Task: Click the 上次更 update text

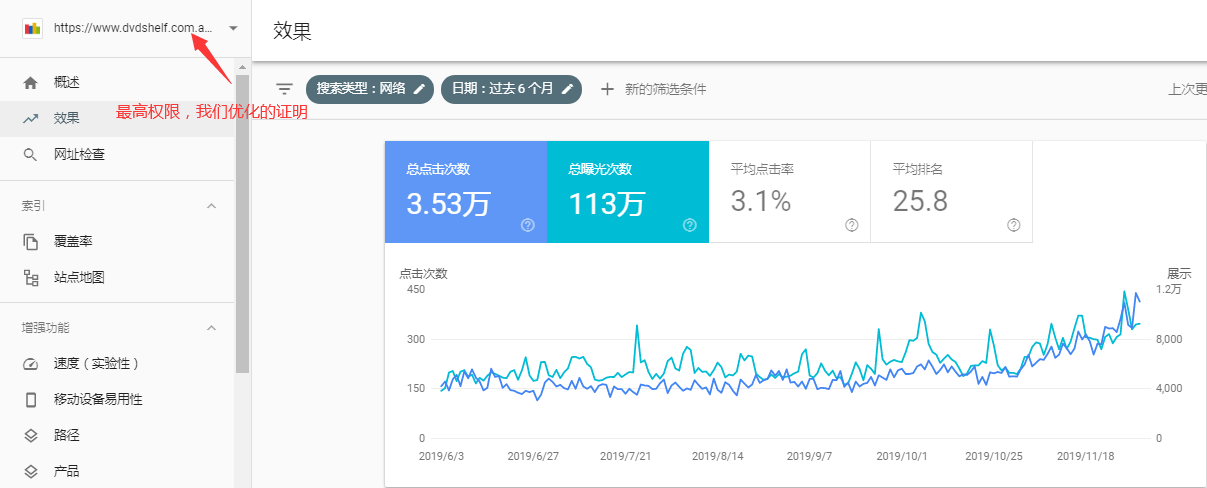Action: (x=1186, y=89)
